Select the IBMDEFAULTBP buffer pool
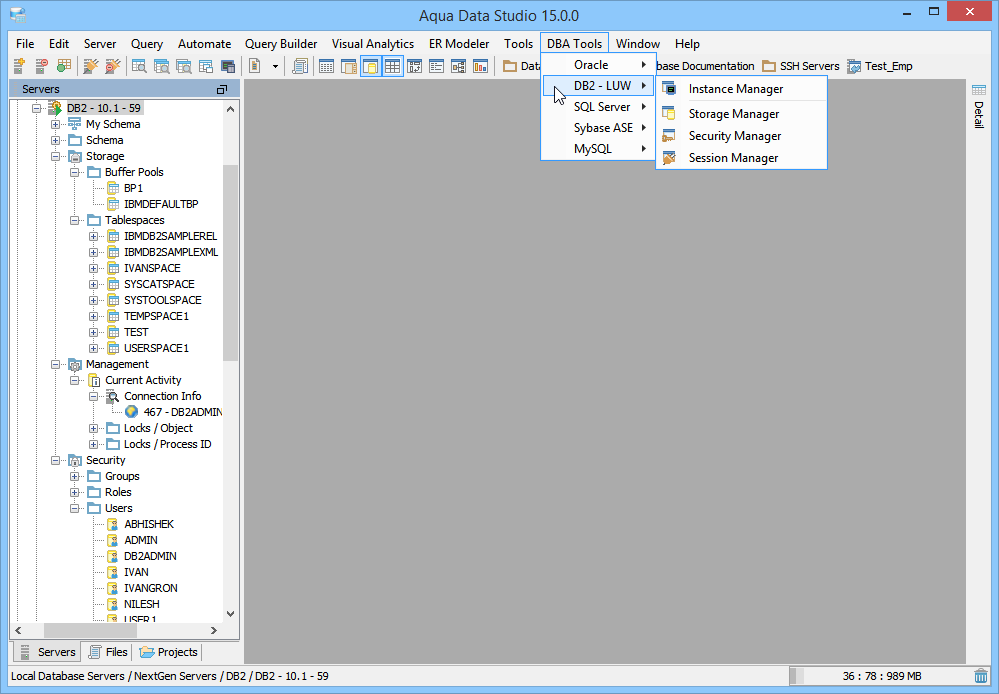This screenshot has height=694, width=999. (x=161, y=204)
